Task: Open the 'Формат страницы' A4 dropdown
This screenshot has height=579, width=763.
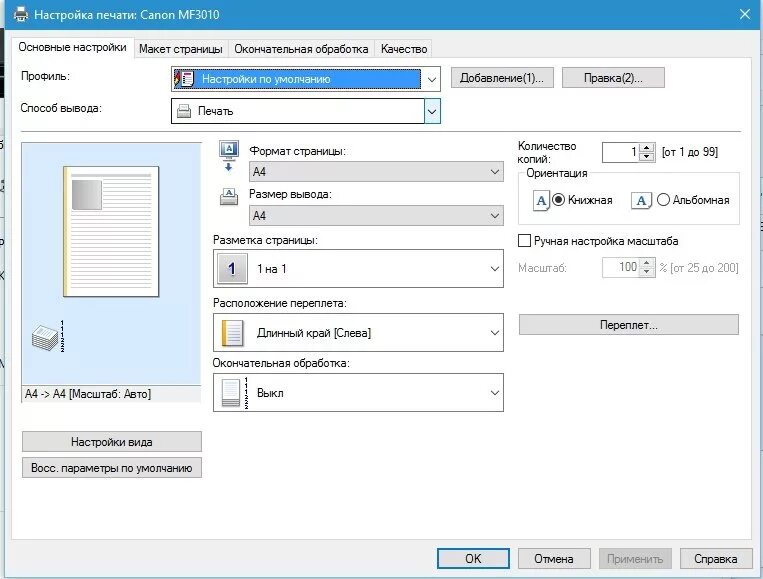Action: (376, 172)
